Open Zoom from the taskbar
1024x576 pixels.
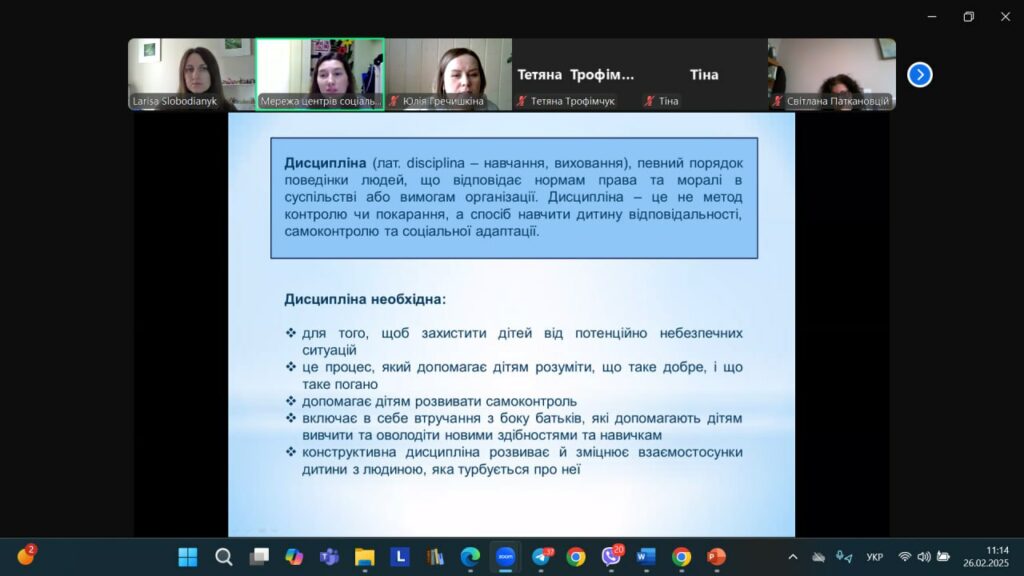click(505, 557)
